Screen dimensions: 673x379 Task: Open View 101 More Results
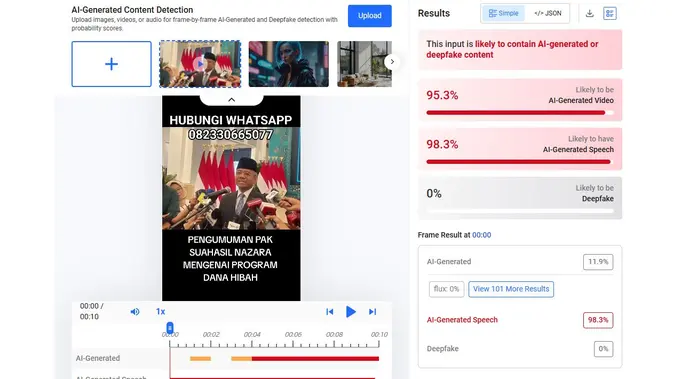coord(511,289)
